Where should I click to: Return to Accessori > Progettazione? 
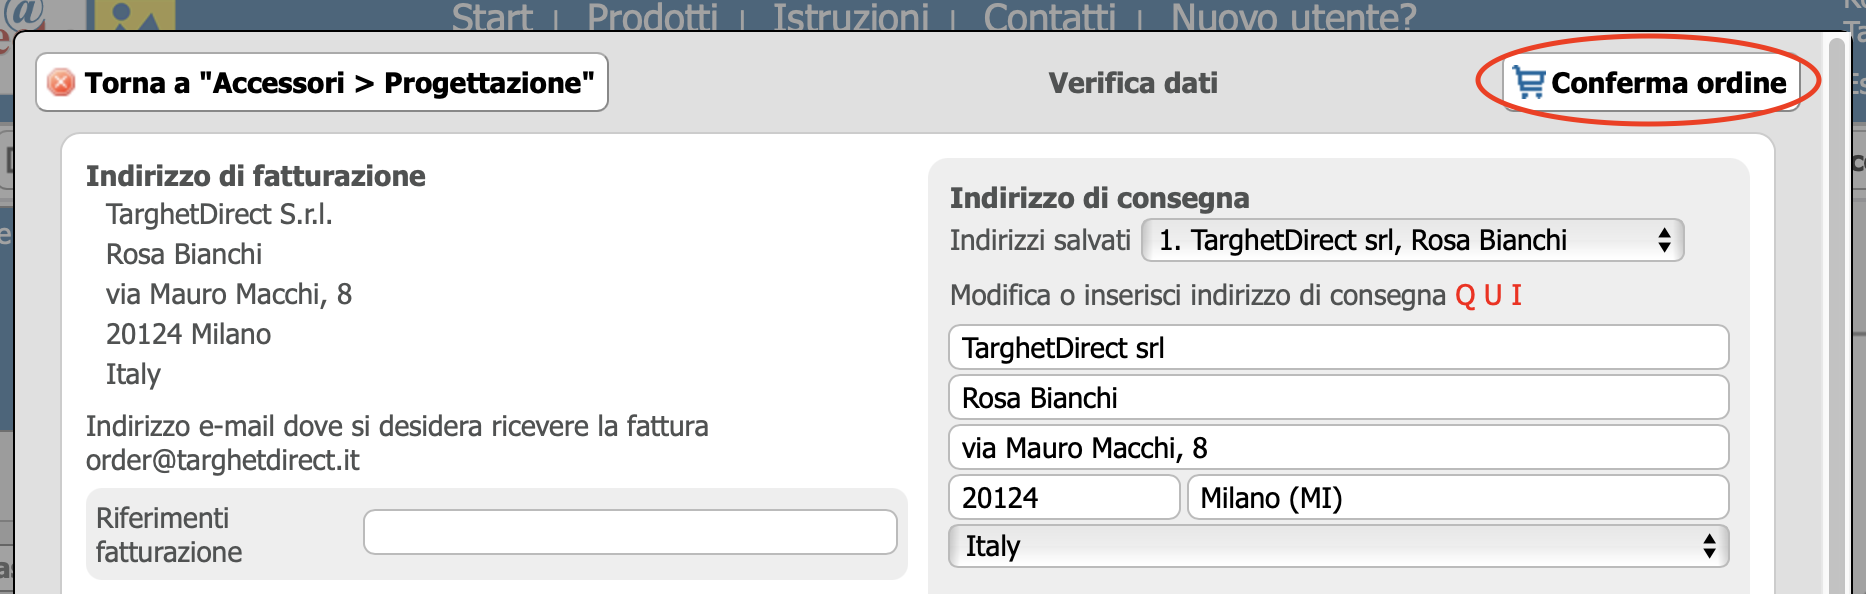[322, 82]
